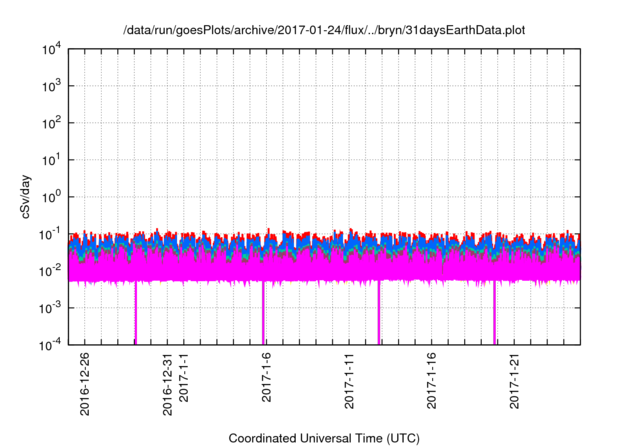Click the 2017-1-16 date label
The width and height of the screenshot is (640, 448).
tap(431, 381)
